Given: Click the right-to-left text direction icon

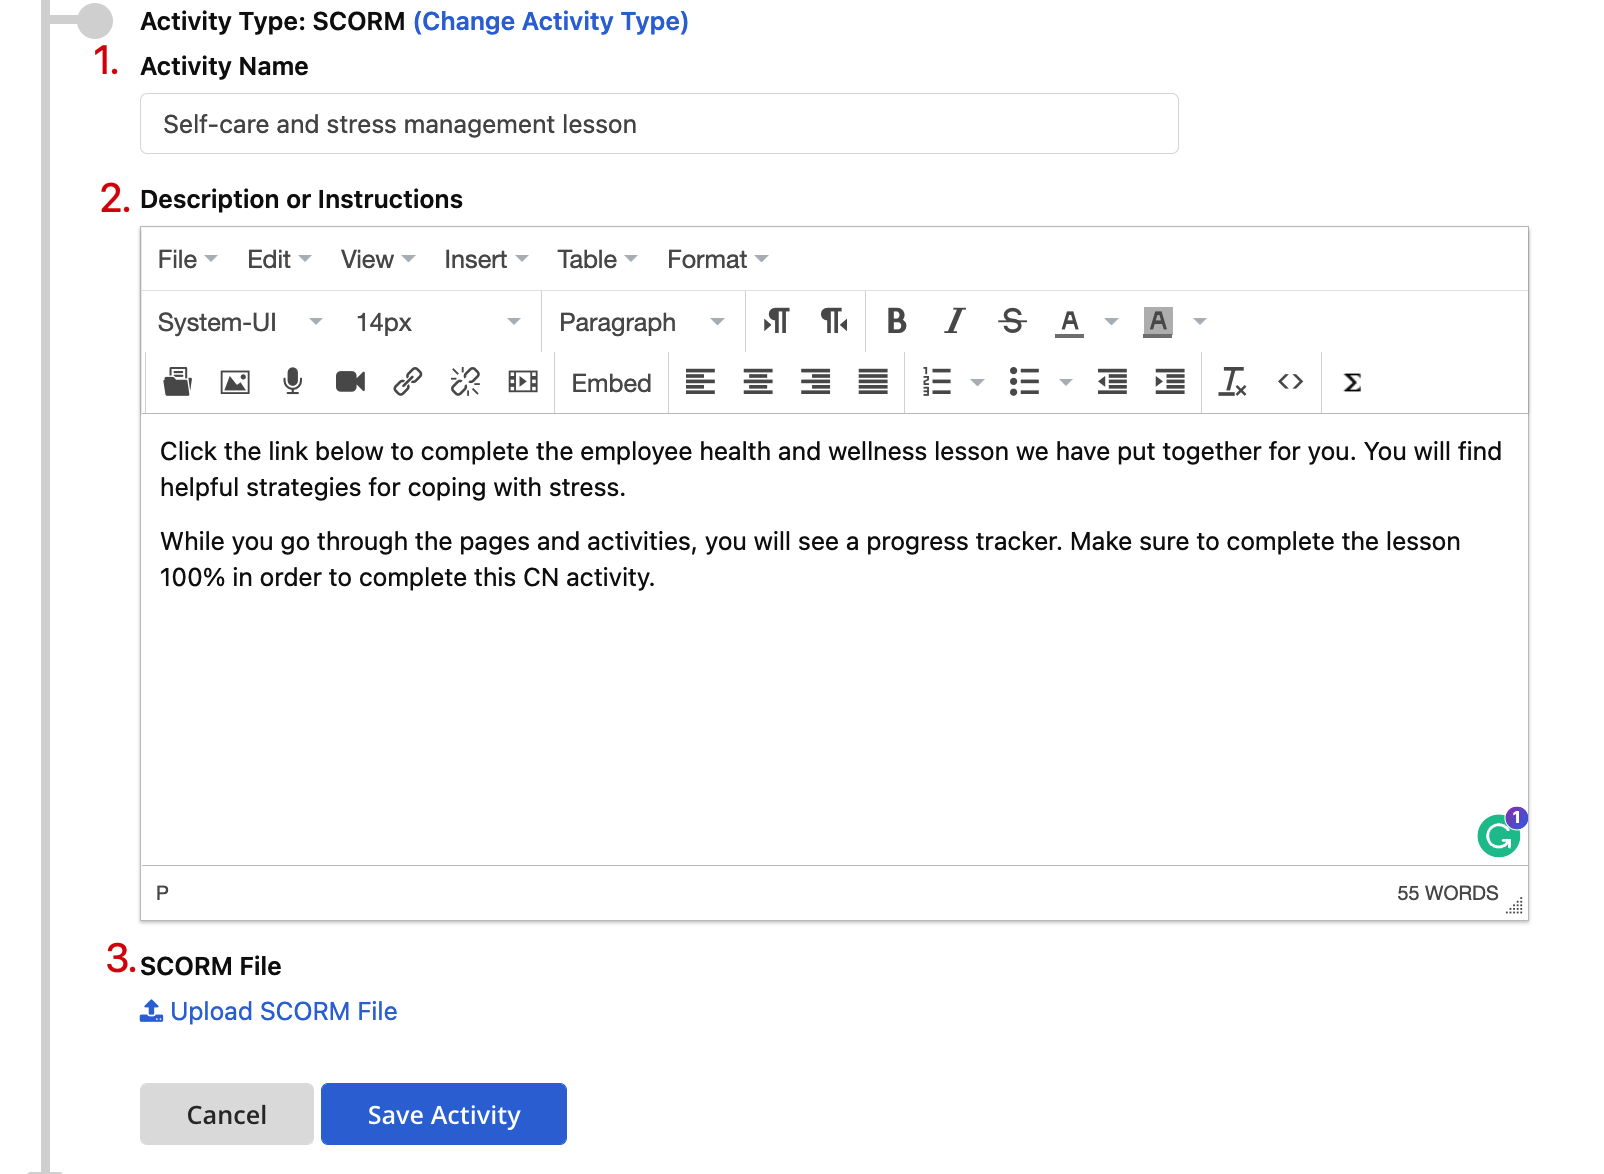Looking at the screenshot, I should tap(834, 321).
